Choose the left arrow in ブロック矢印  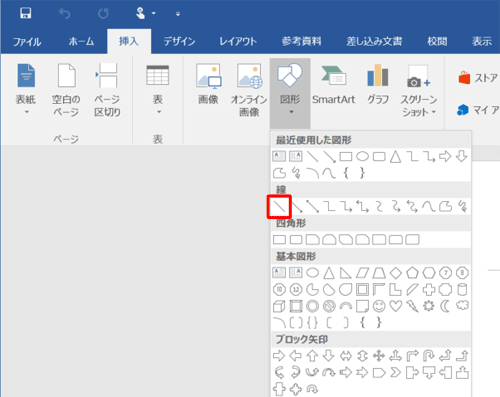296,356
